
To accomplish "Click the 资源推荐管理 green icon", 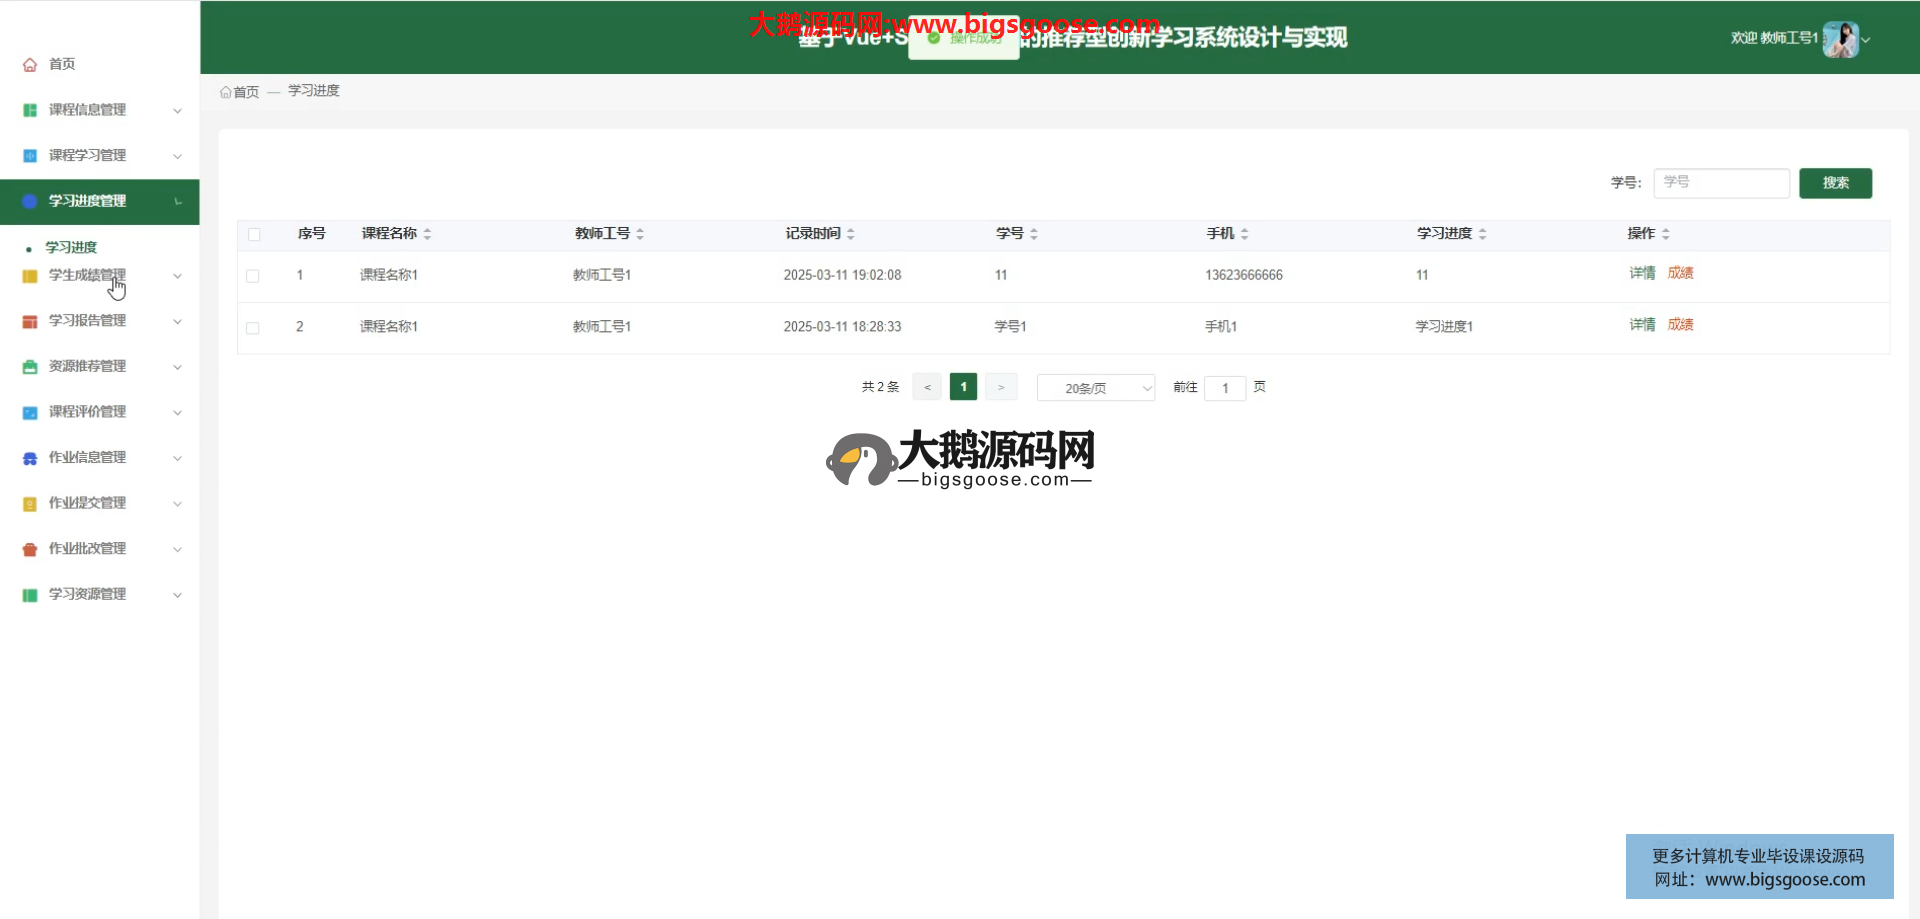I will click(30, 367).
